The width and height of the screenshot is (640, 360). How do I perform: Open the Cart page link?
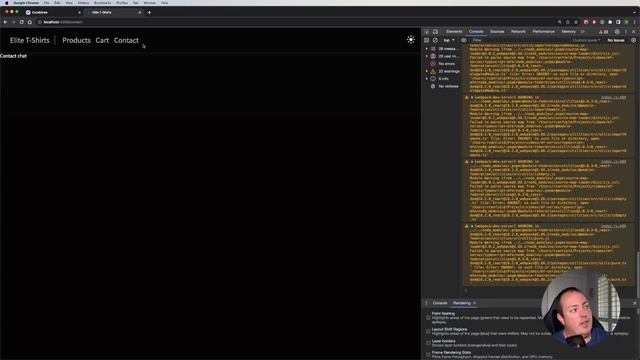pos(102,40)
